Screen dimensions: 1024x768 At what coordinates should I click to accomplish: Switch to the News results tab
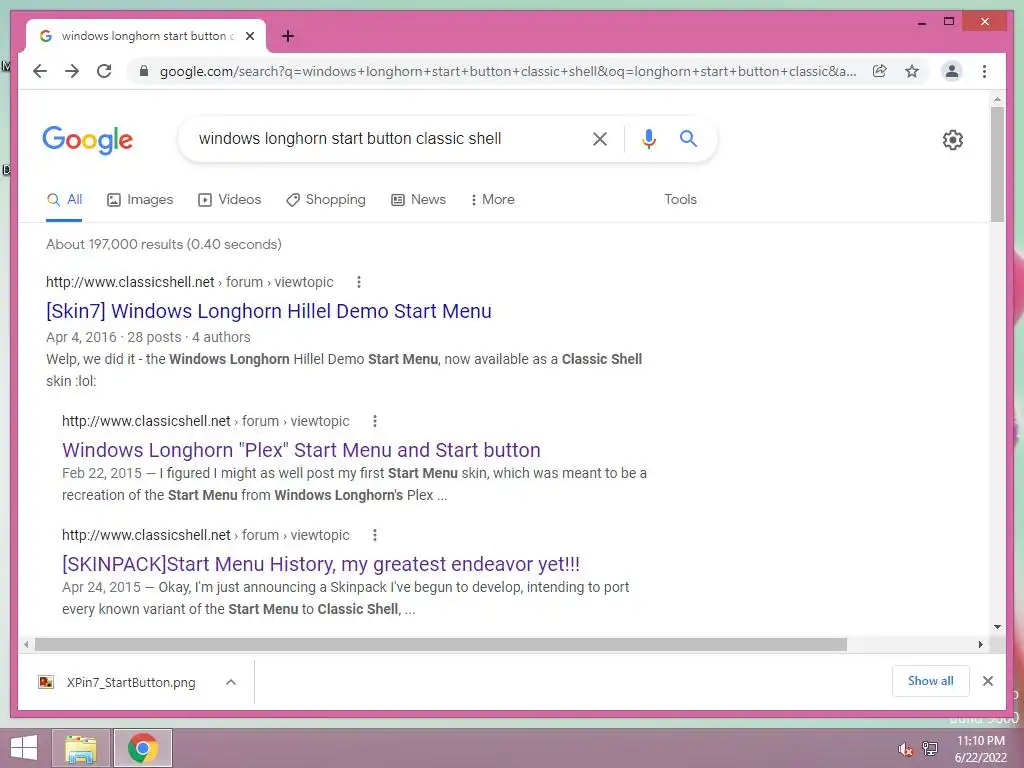[418, 200]
